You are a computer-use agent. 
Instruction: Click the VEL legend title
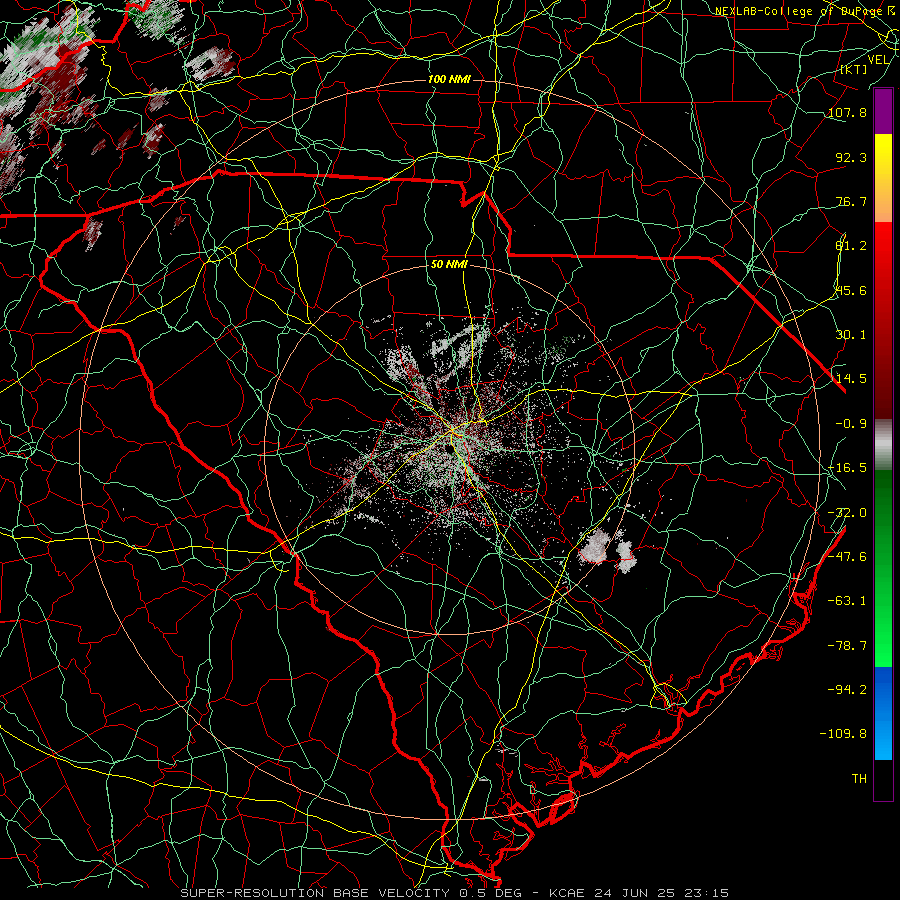[878, 60]
